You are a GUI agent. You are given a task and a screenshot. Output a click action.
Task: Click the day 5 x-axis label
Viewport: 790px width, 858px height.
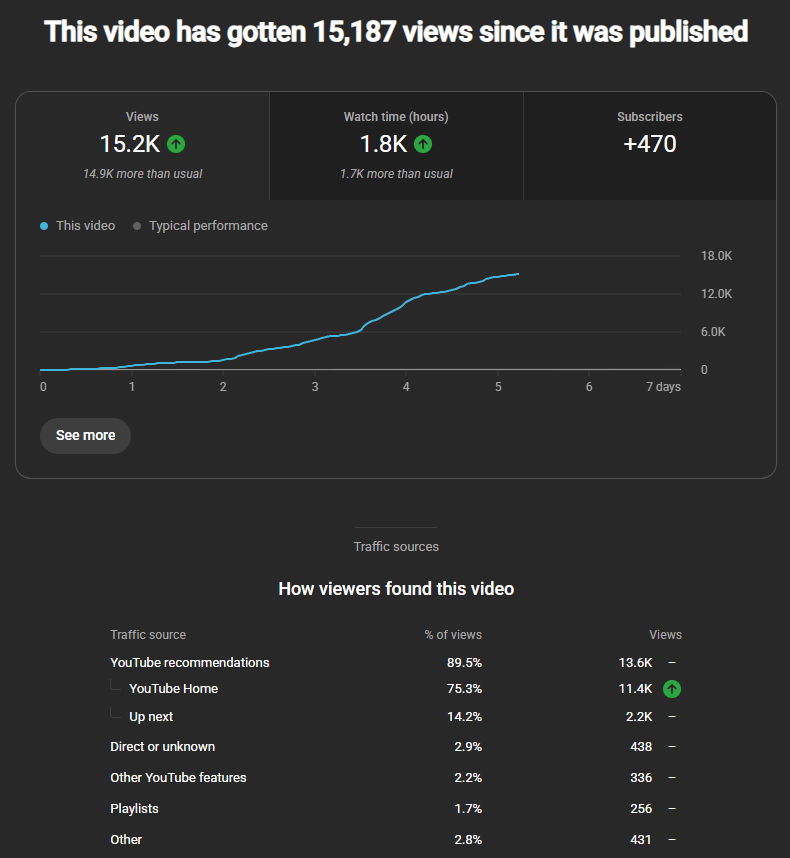pos(498,387)
